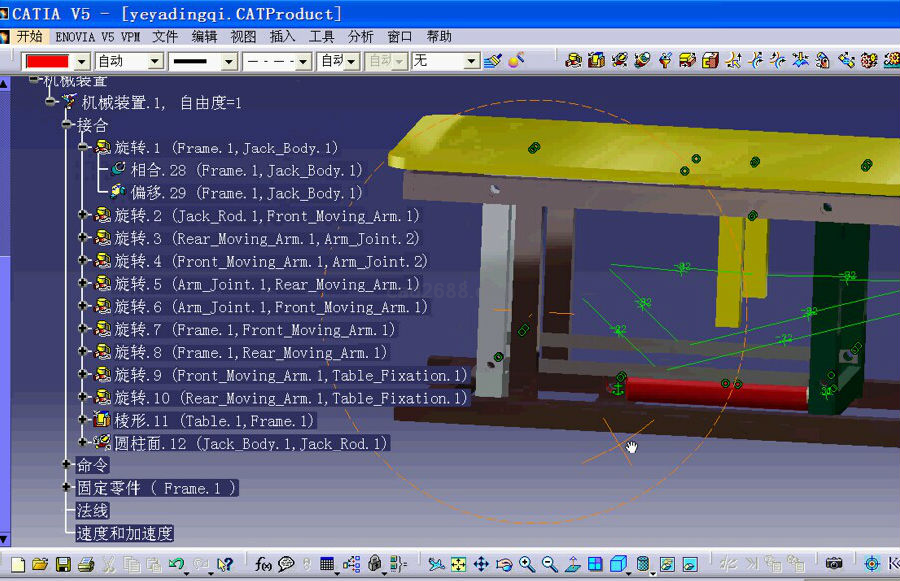
Task: Activate the Pan view tool
Action: (481, 565)
